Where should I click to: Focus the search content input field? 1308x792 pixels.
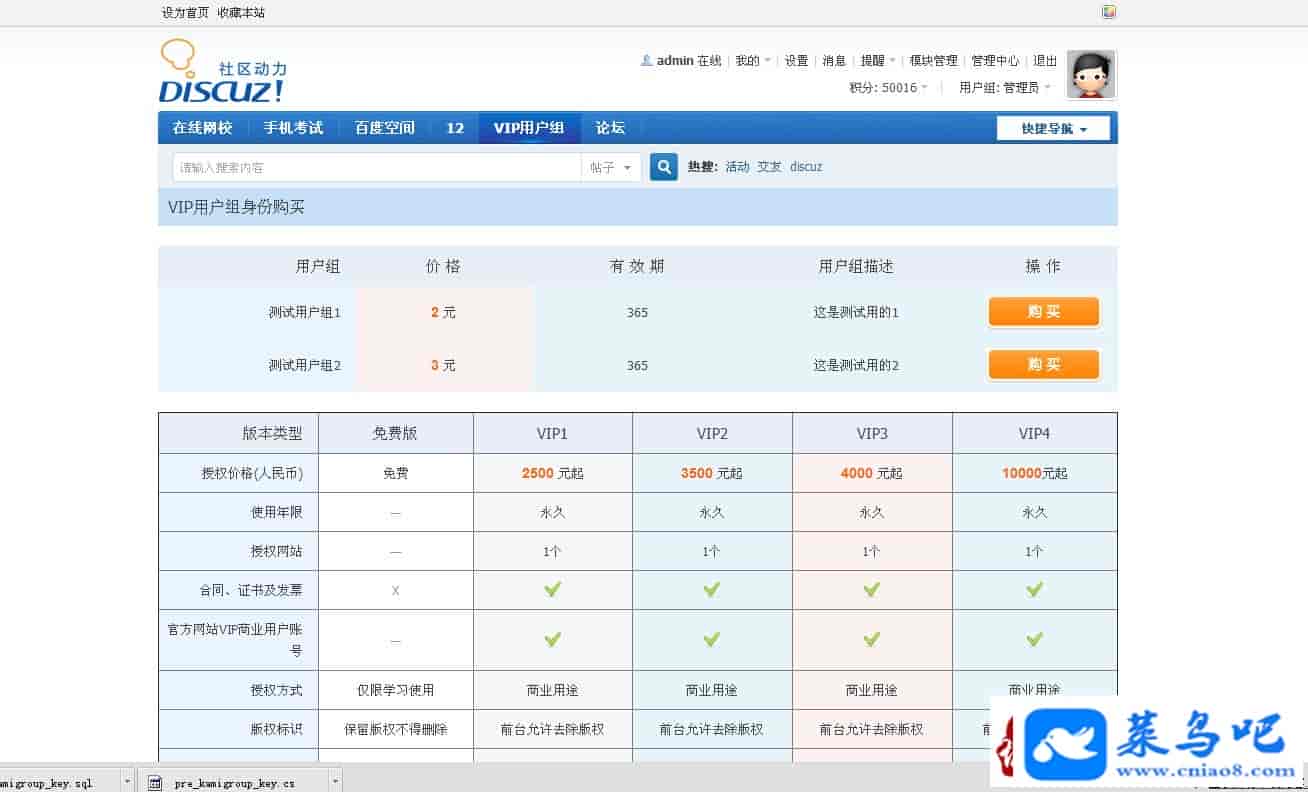tap(376, 167)
